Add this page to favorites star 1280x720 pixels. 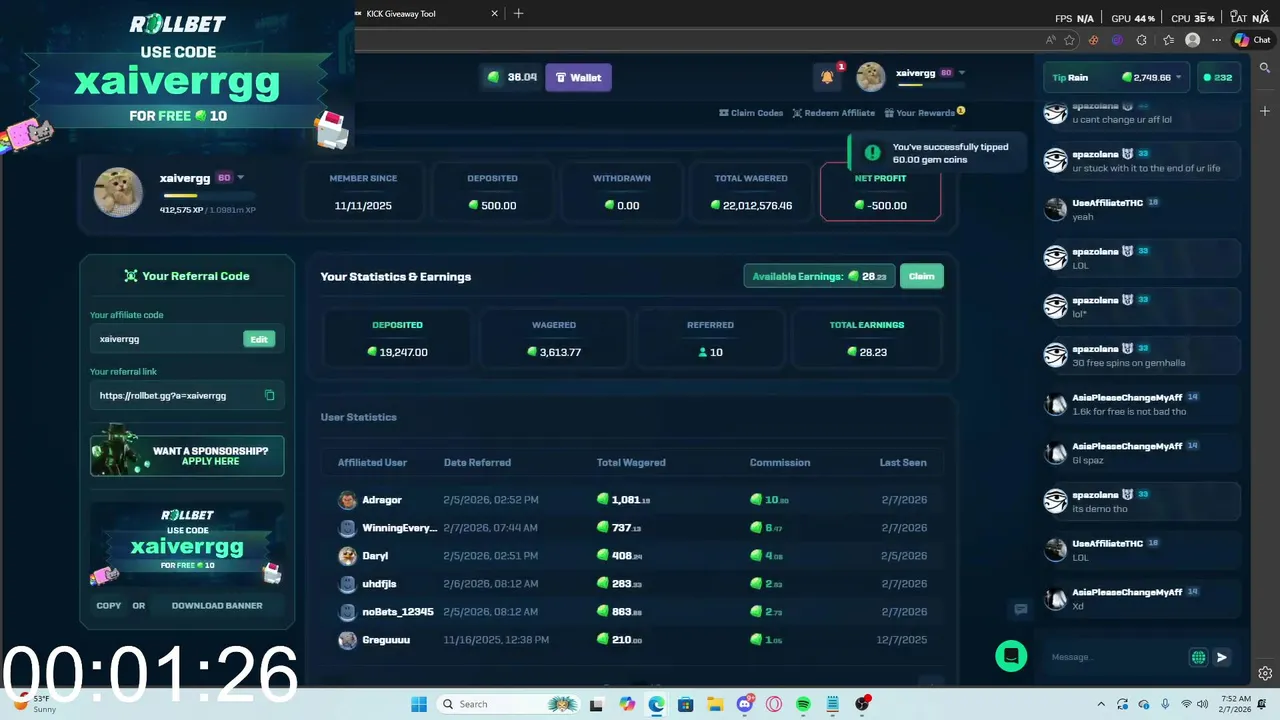pos(1069,40)
